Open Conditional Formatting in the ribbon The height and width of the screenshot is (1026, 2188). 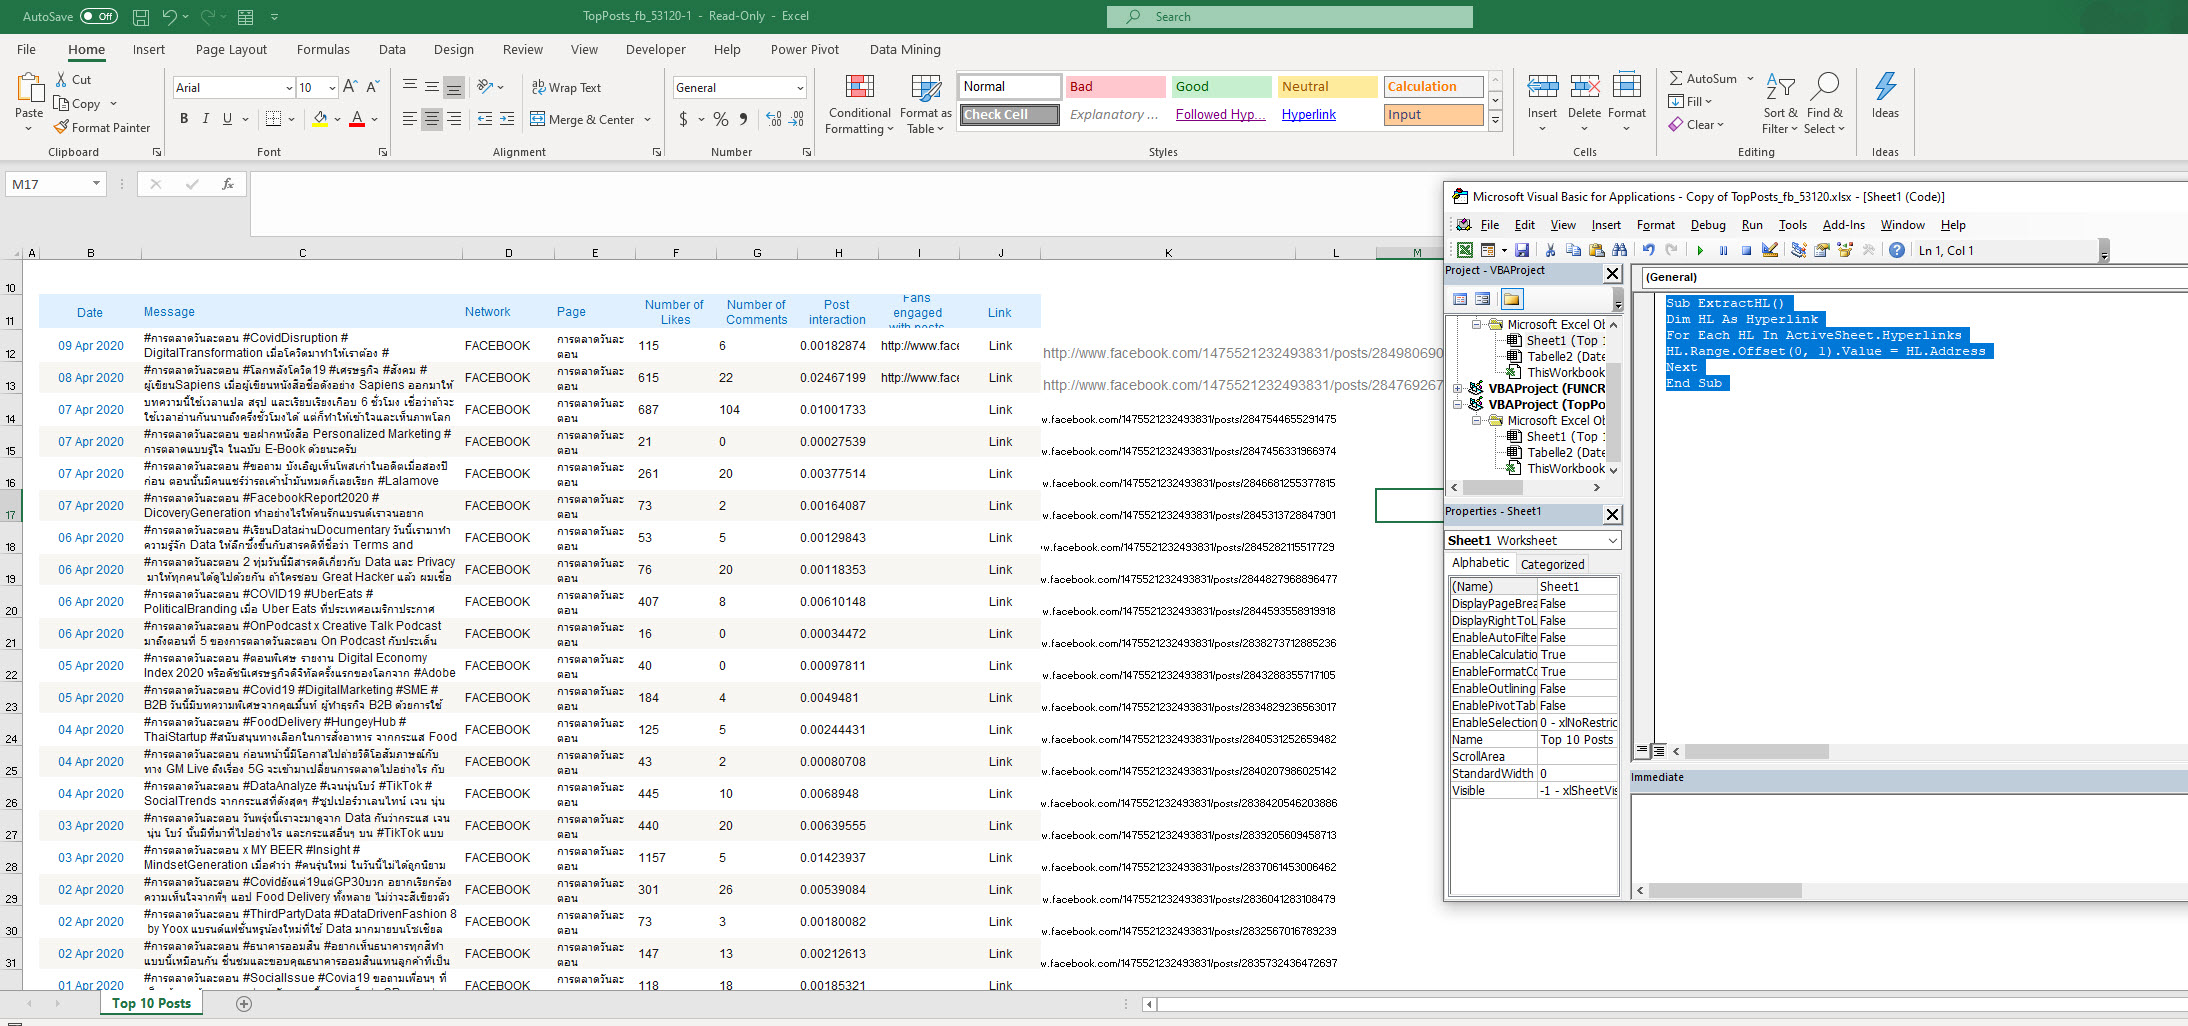point(859,104)
